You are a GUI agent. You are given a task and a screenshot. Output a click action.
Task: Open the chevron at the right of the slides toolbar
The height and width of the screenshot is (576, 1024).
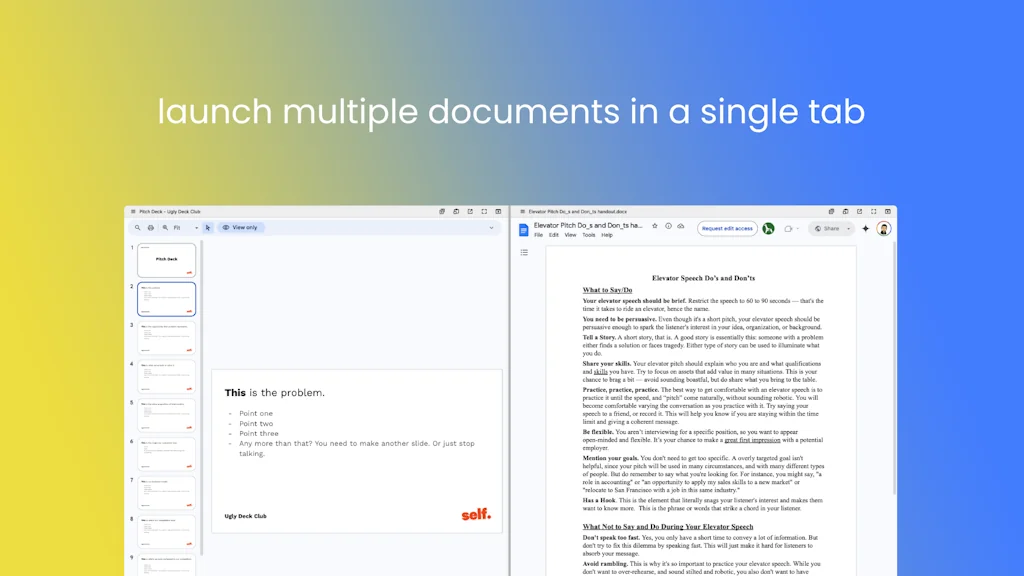click(492, 227)
